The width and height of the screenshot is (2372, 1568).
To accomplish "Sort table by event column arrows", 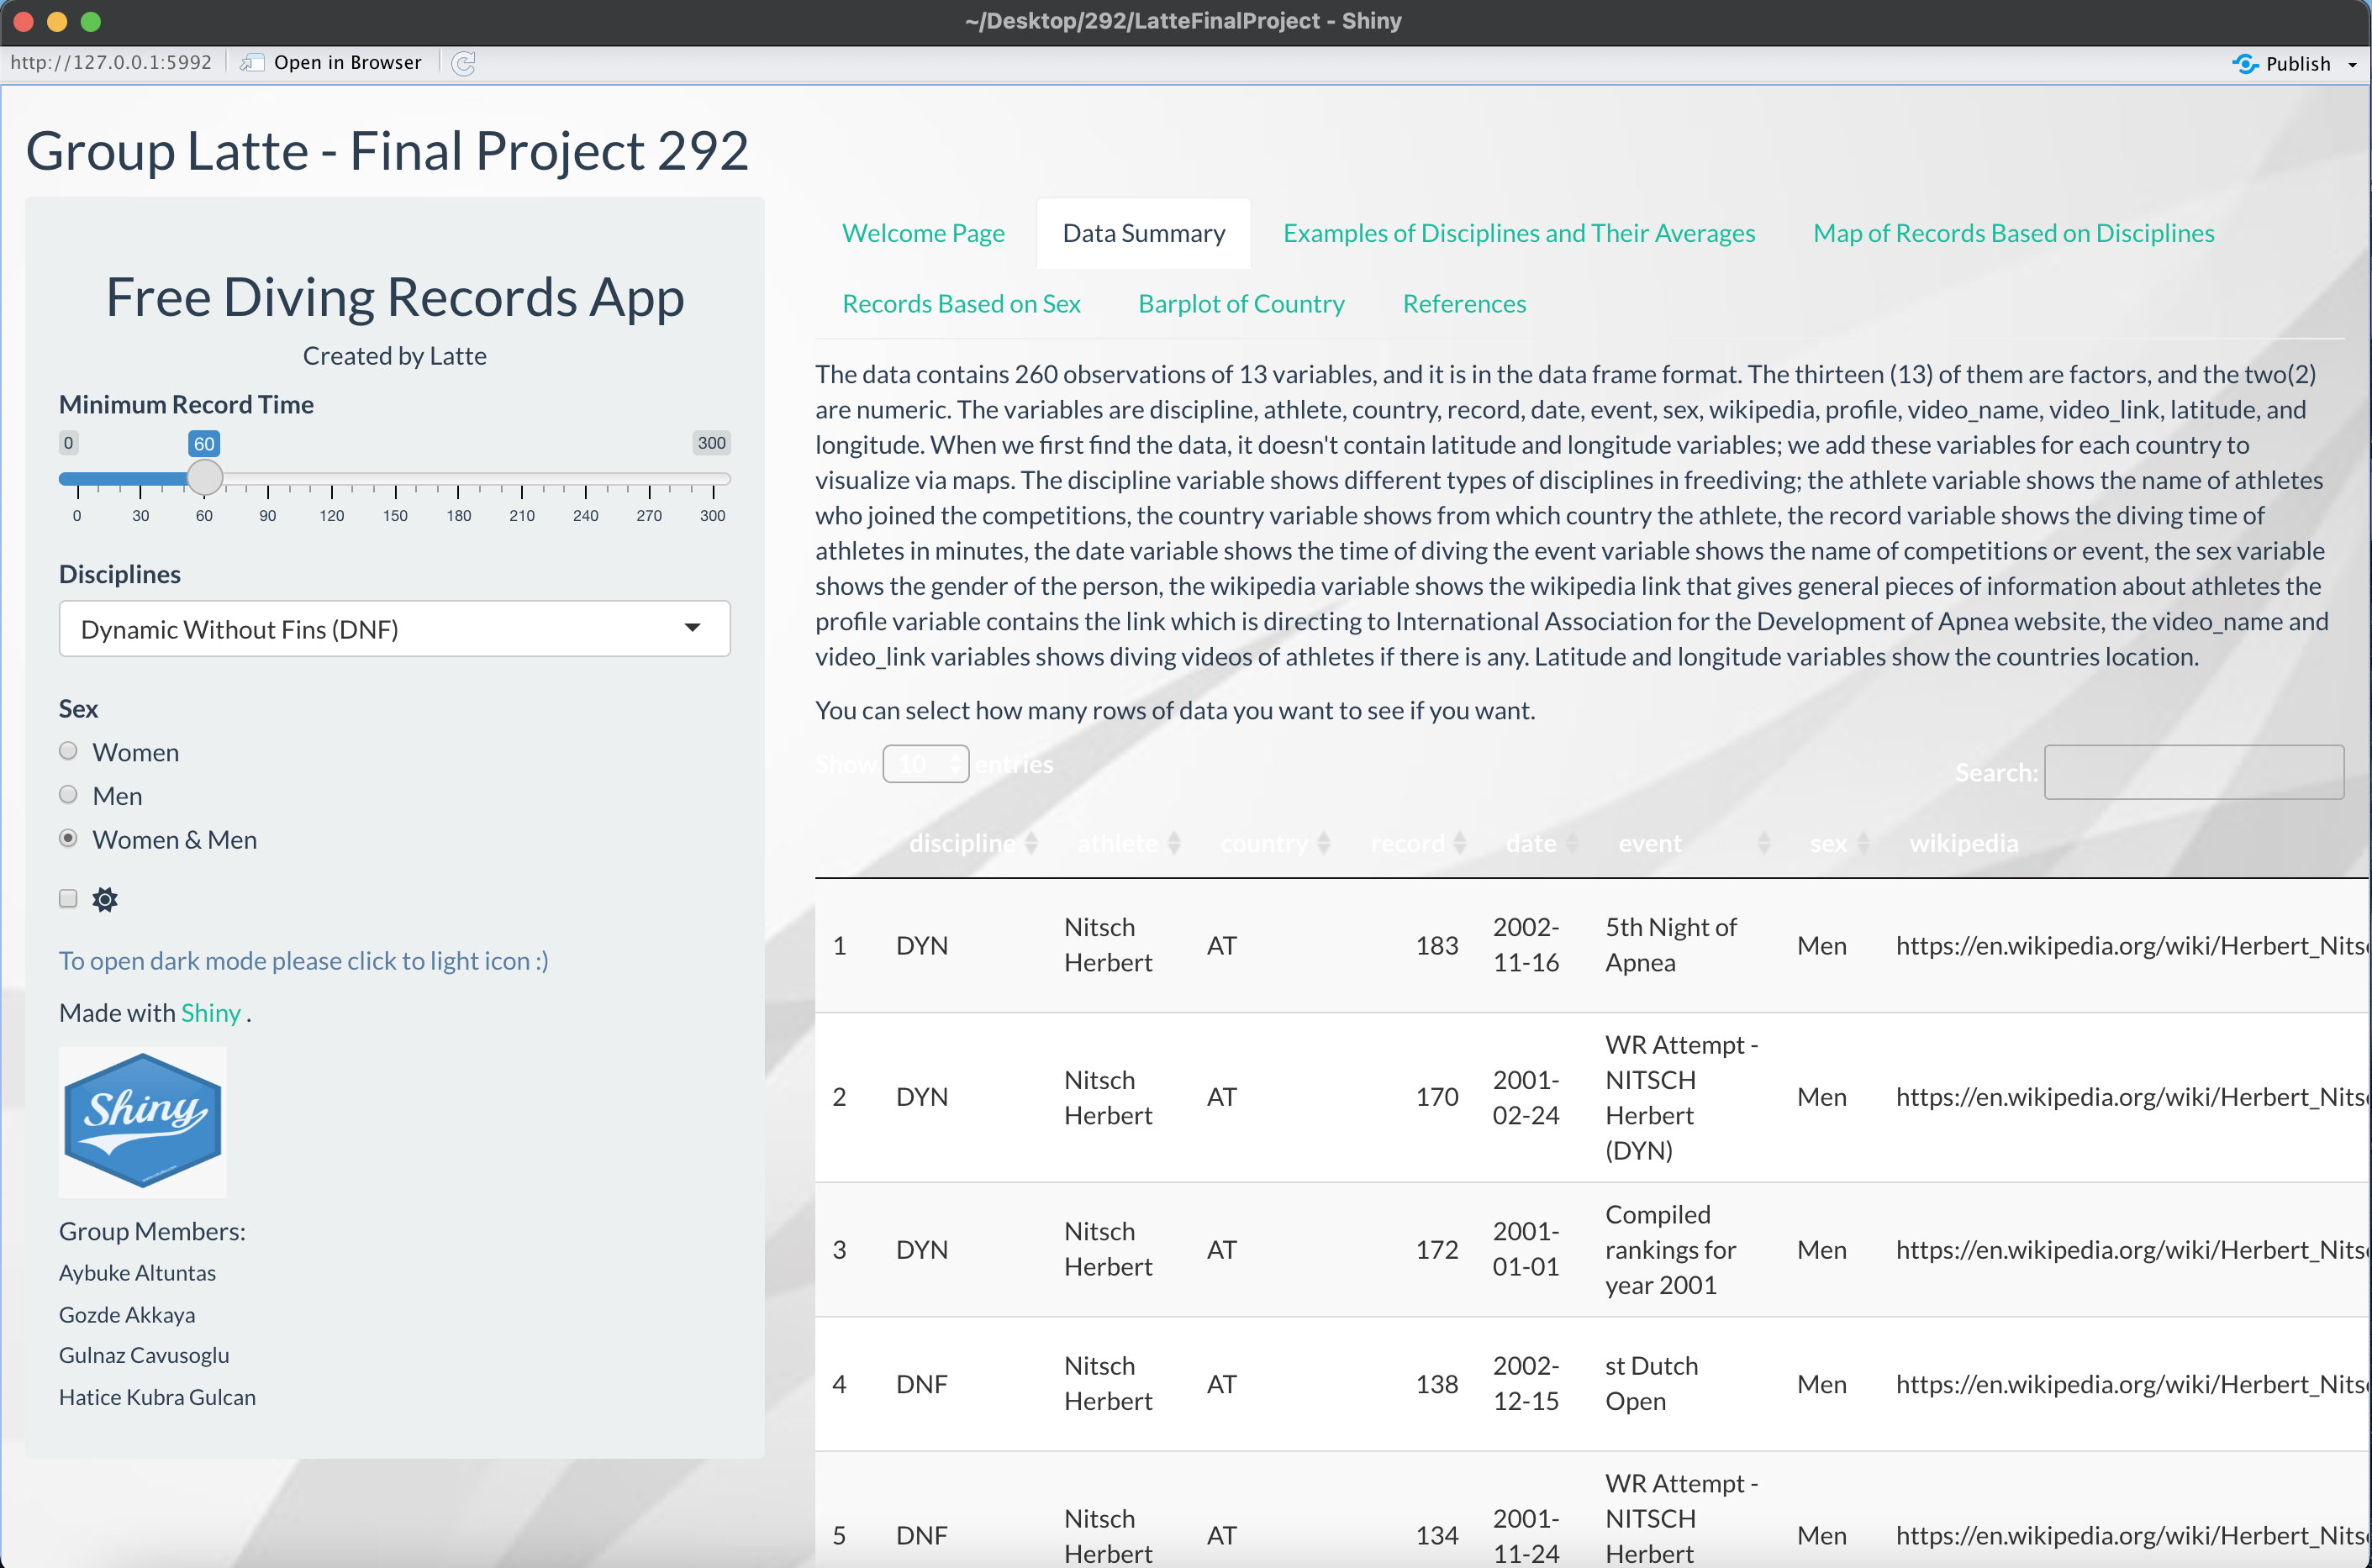I will (1764, 844).
